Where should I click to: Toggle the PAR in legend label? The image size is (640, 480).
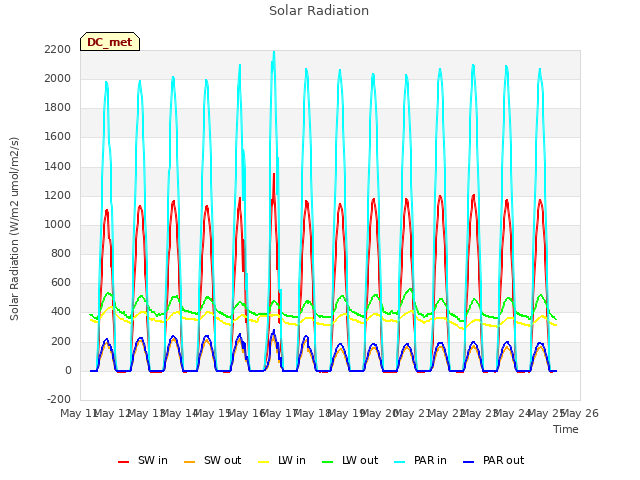tap(430, 460)
